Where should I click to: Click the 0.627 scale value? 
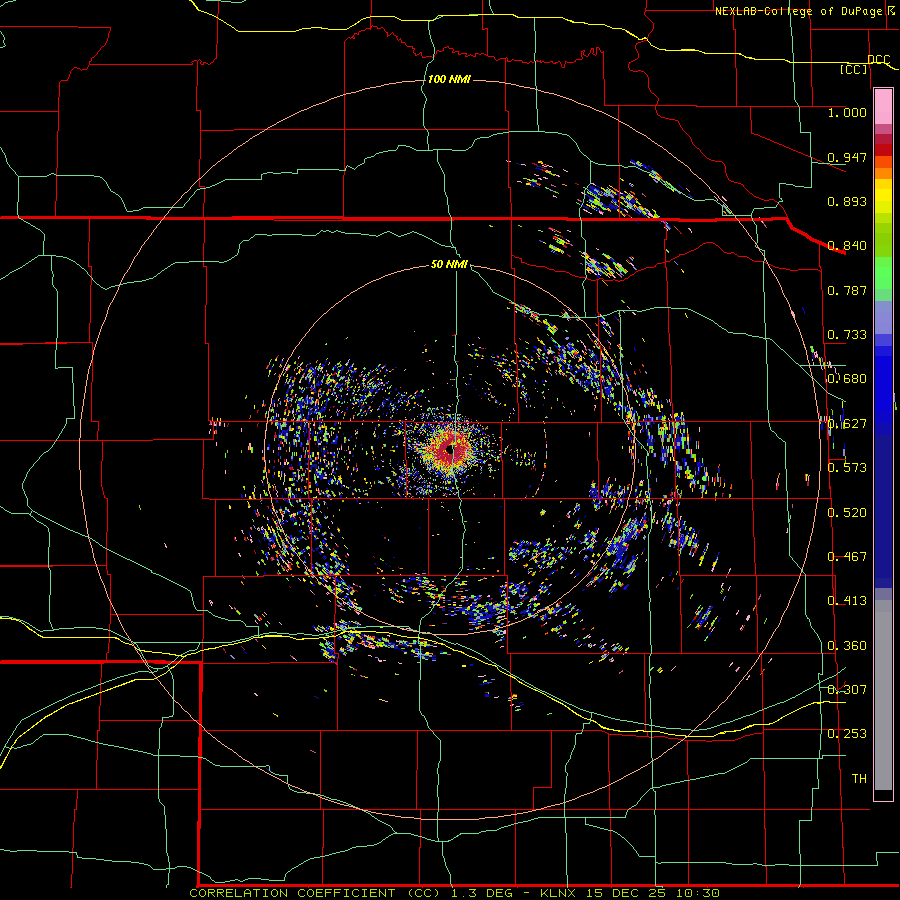tap(847, 423)
